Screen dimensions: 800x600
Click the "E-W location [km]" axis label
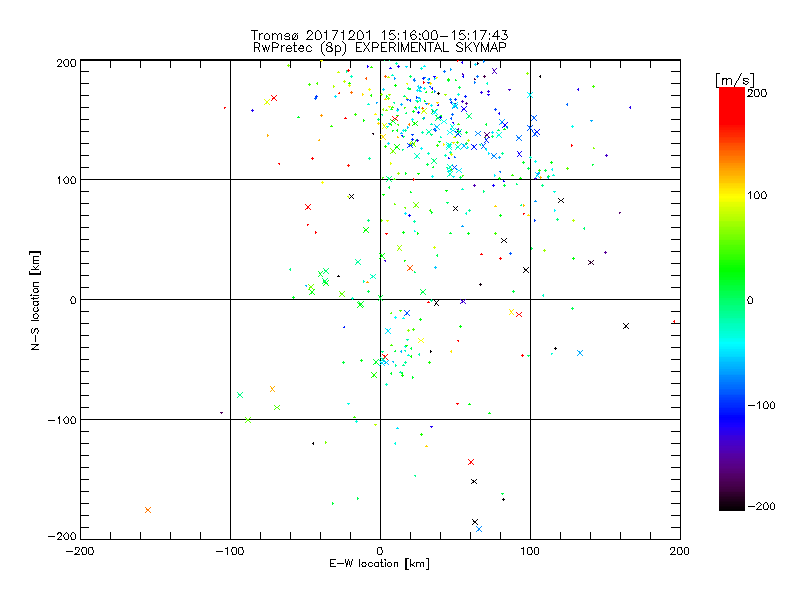[x=380, y=564]
